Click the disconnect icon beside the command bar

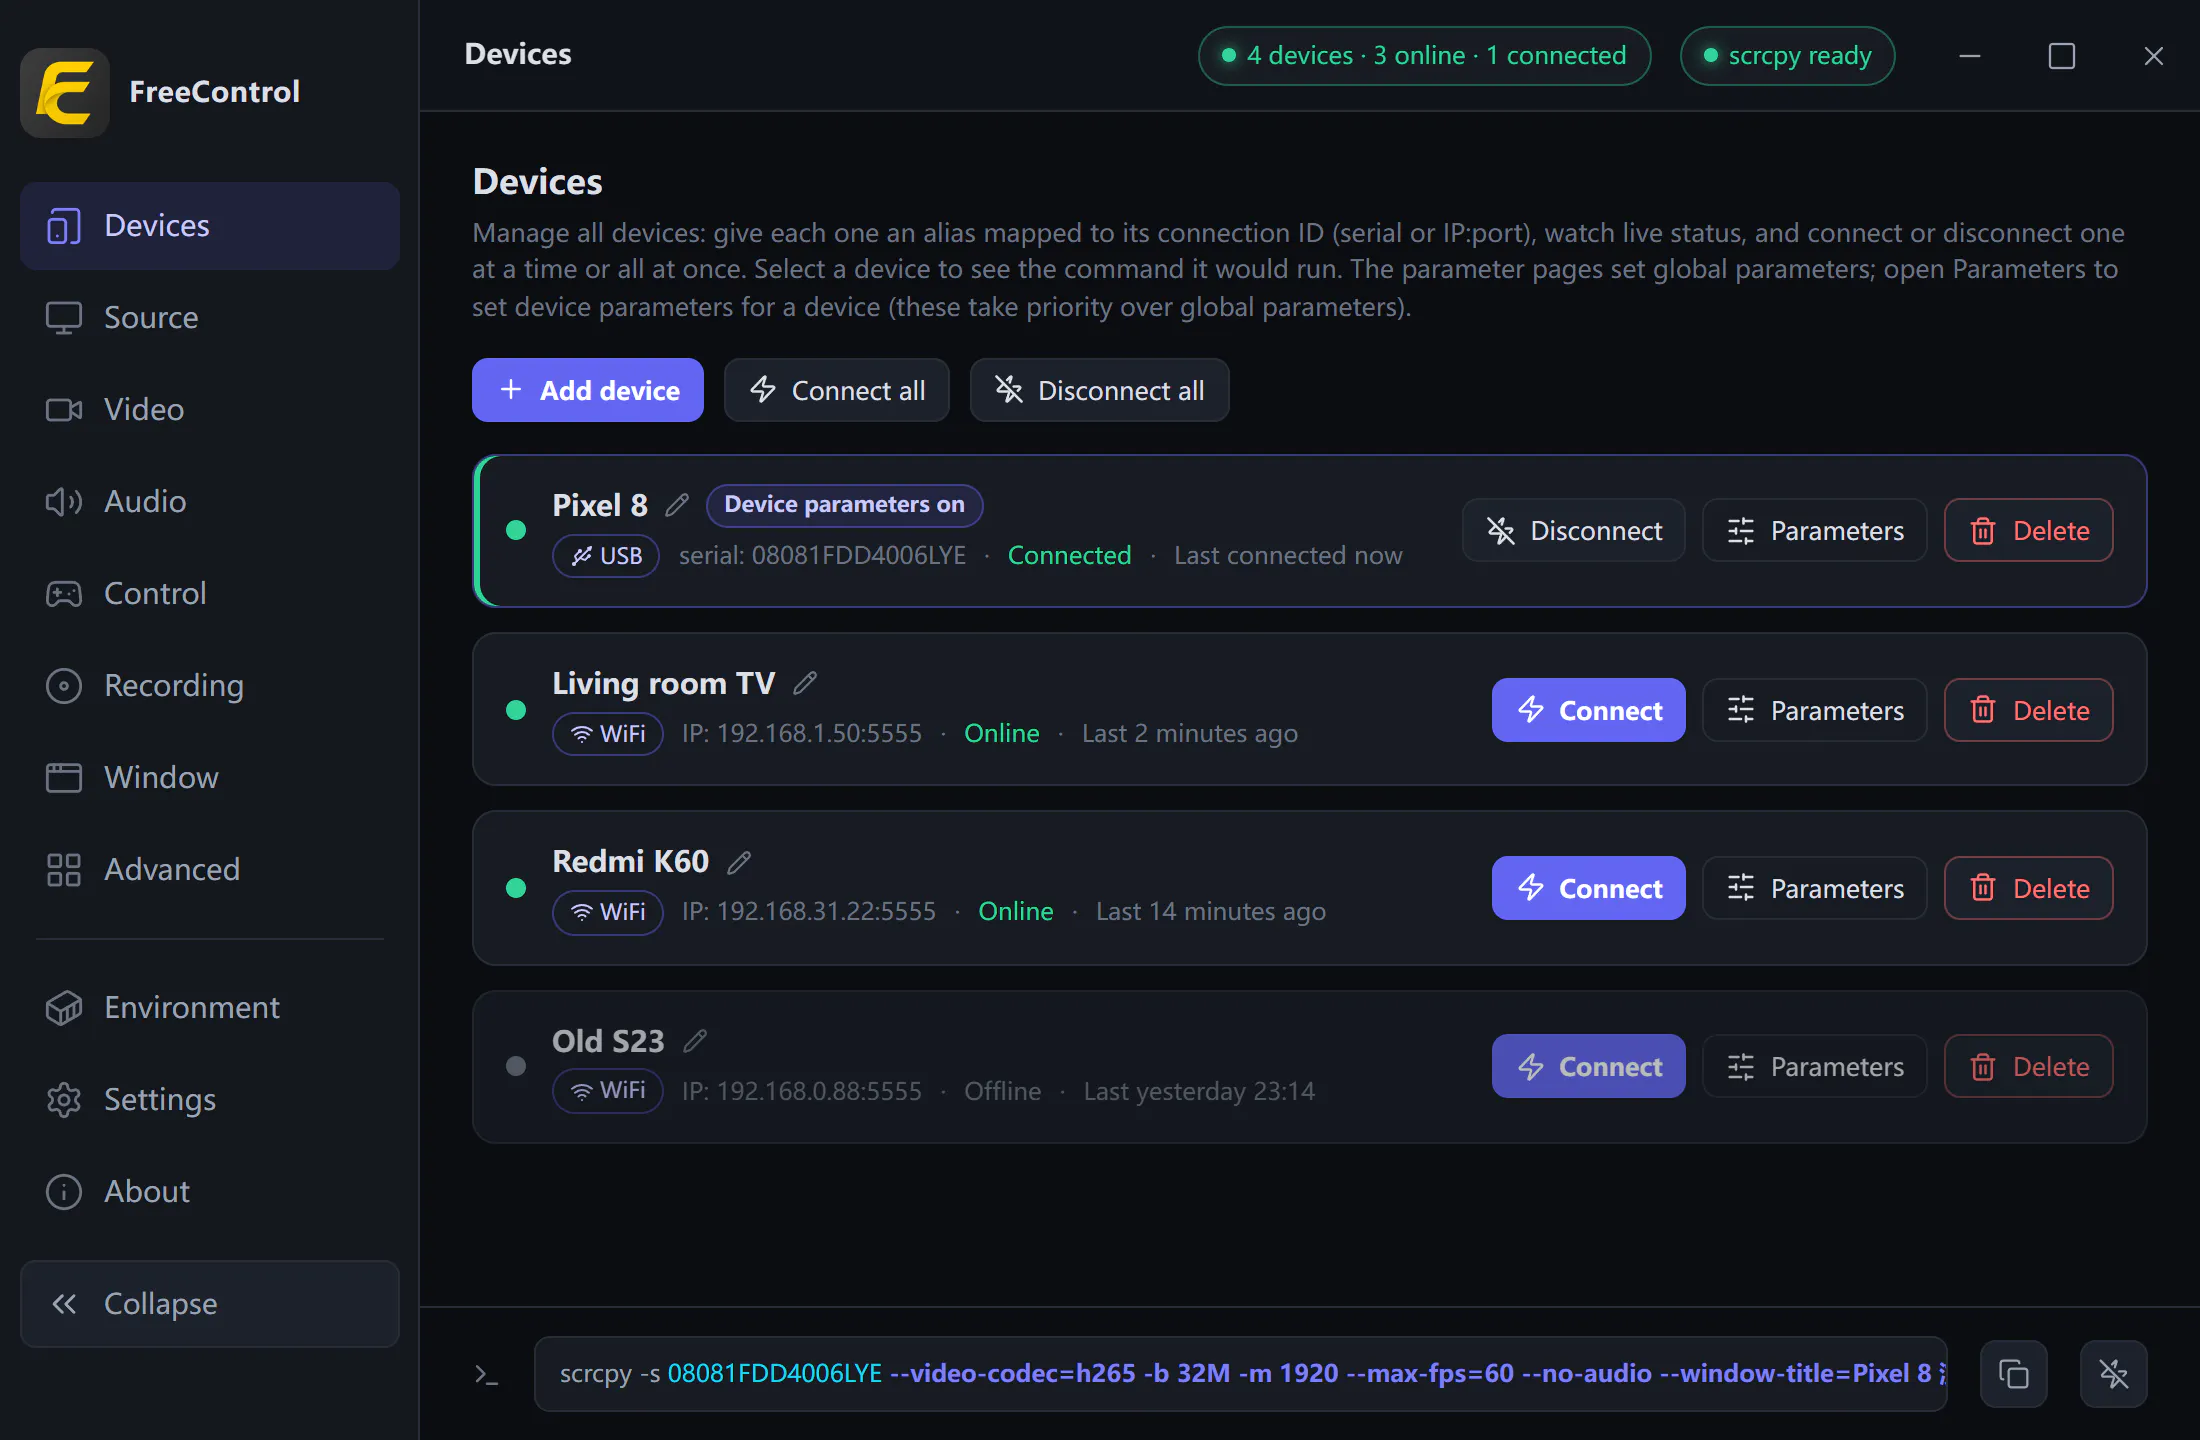(2113, 1374)
